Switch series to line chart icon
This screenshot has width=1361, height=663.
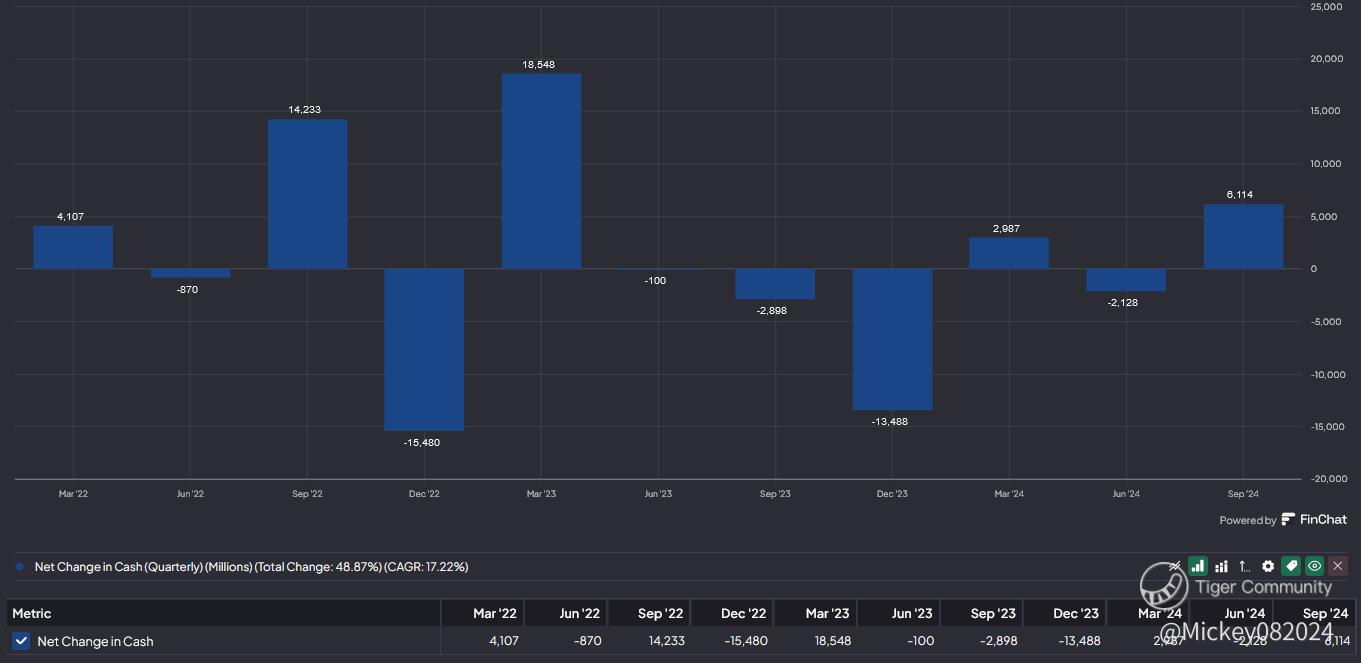[x=1176, y=566]
